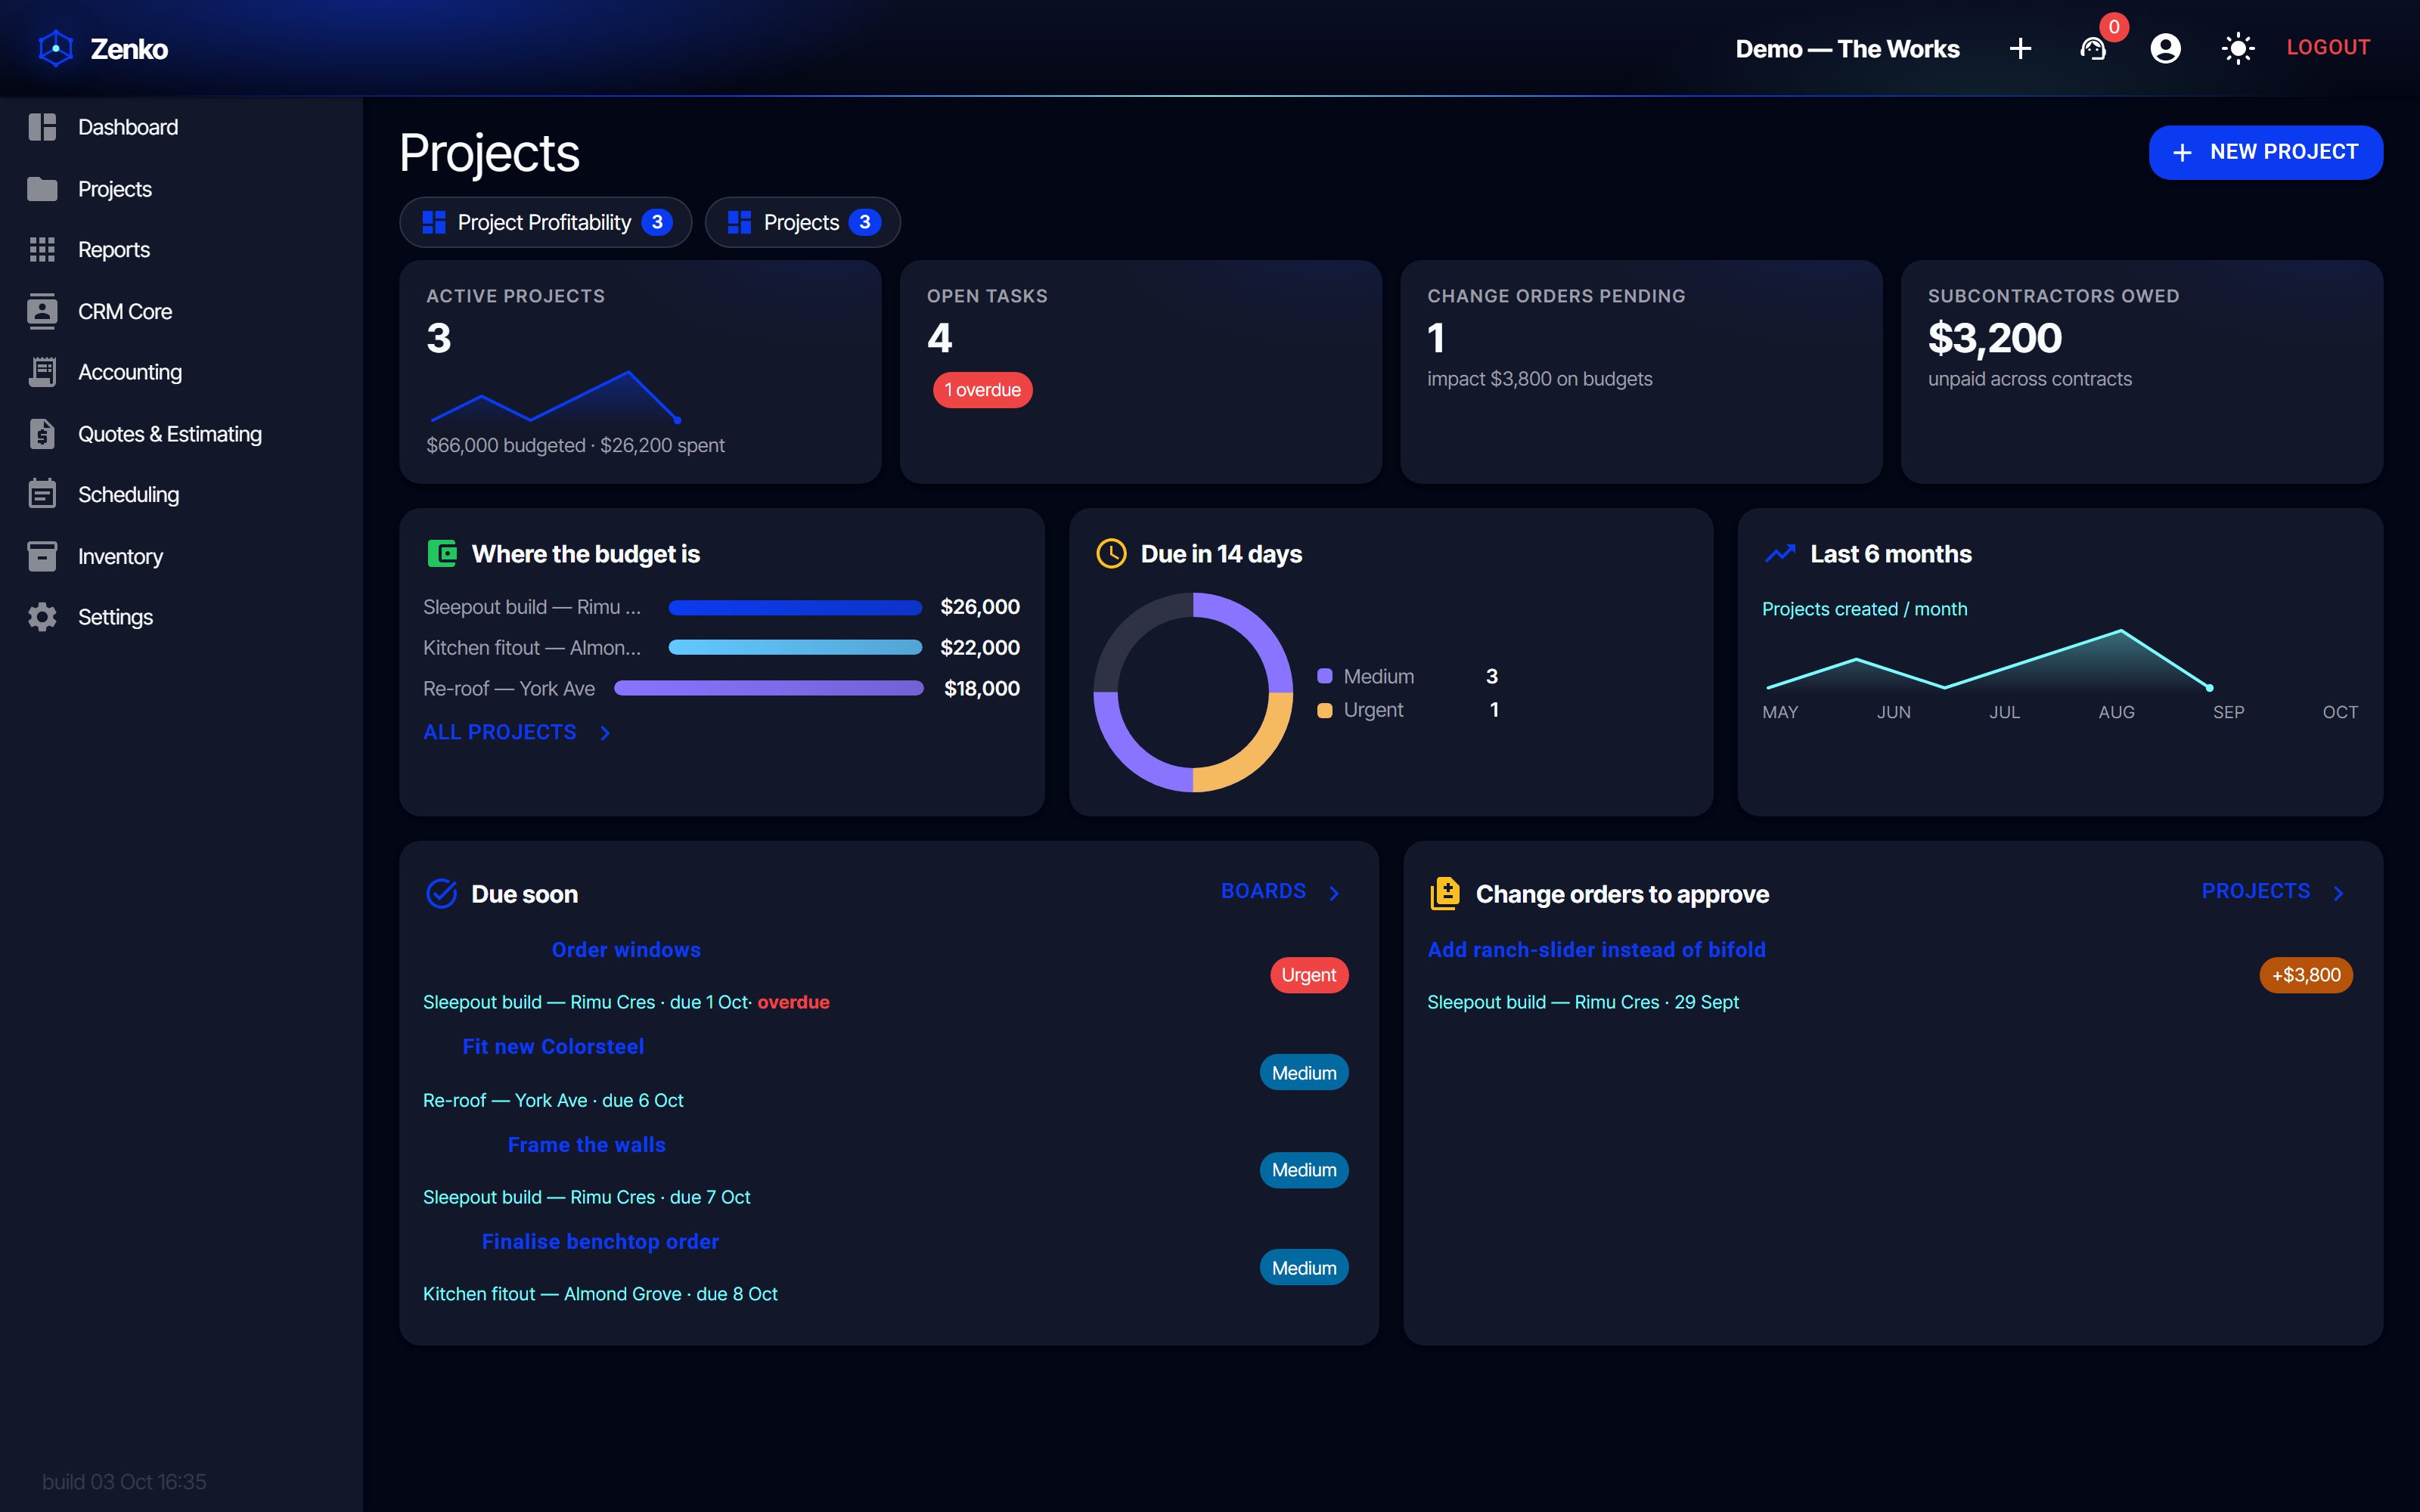
Task: Click the Dashboard sidebar icon
Action: pyautogui.click(x=42, y=127)
